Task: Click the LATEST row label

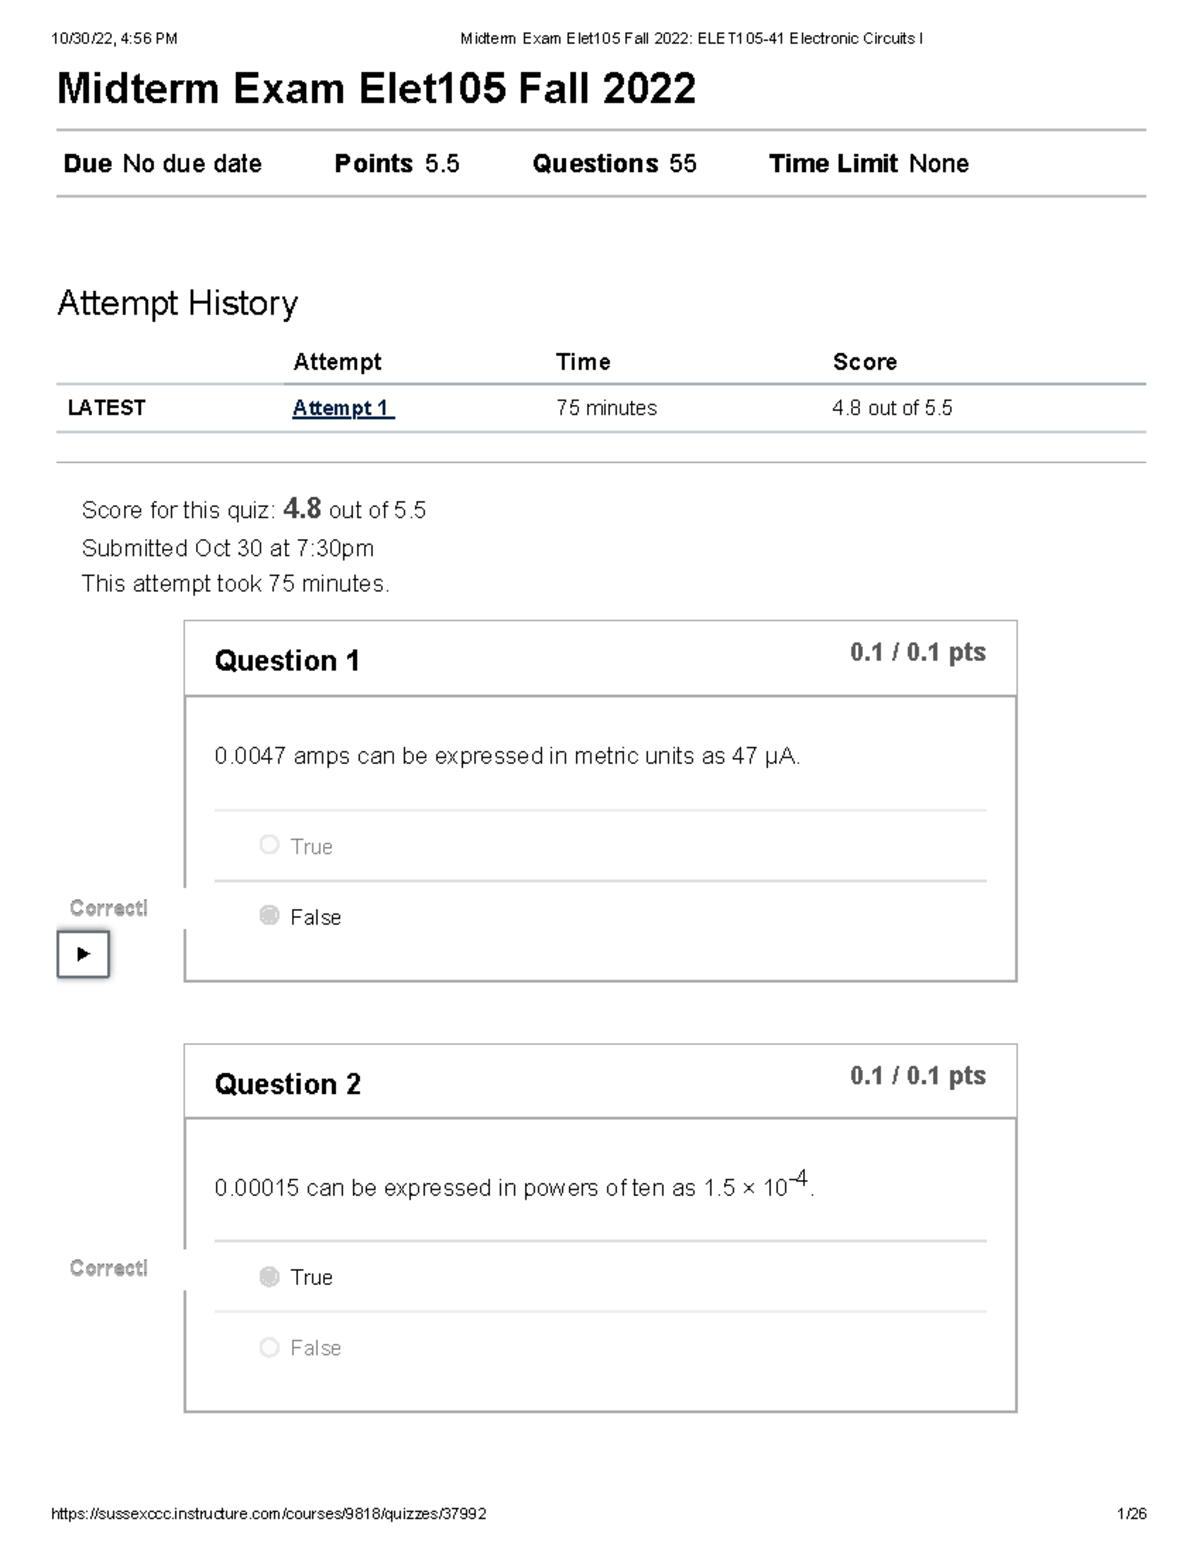Action: (x=106, y=407)
